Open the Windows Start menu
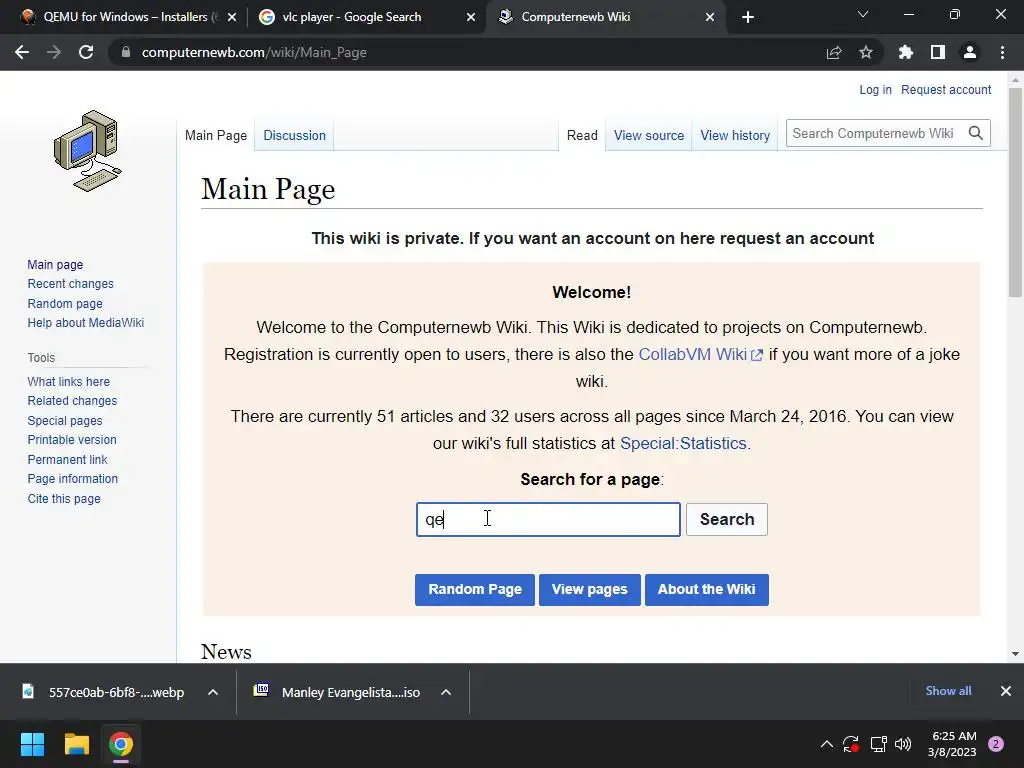The height and width of the screenshot is (768, 1024). (32, 744)
